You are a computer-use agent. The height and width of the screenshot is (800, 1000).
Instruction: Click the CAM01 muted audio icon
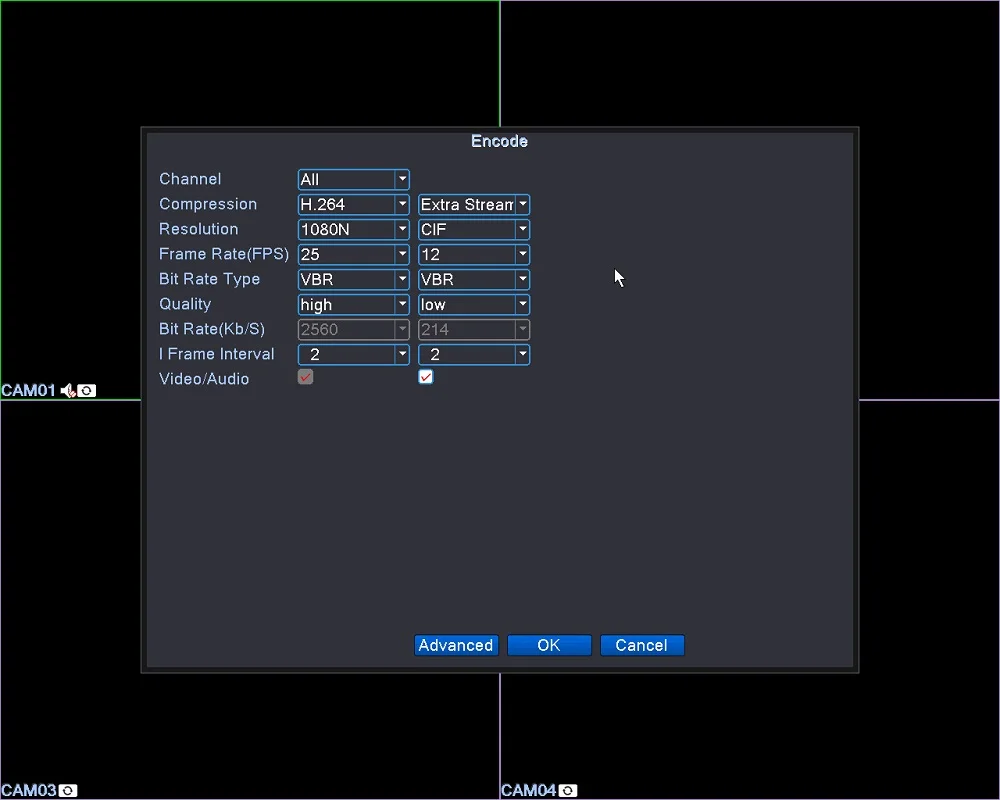pyautogui.click(x=68, y=390)
